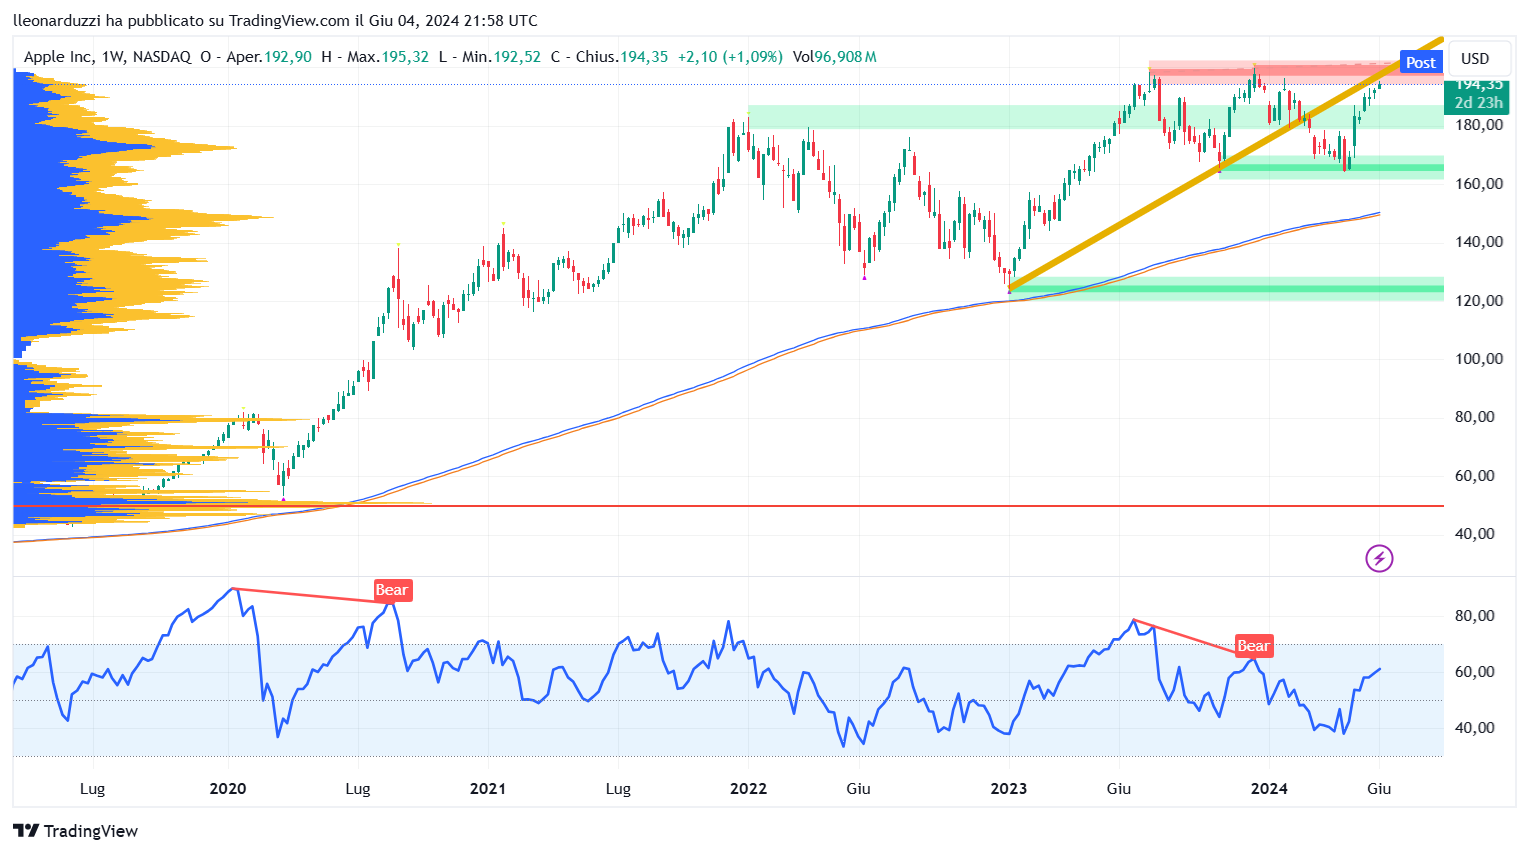Click the 2d 23h bar countdown label
1529x854 pixels.
coord(1478,103)
